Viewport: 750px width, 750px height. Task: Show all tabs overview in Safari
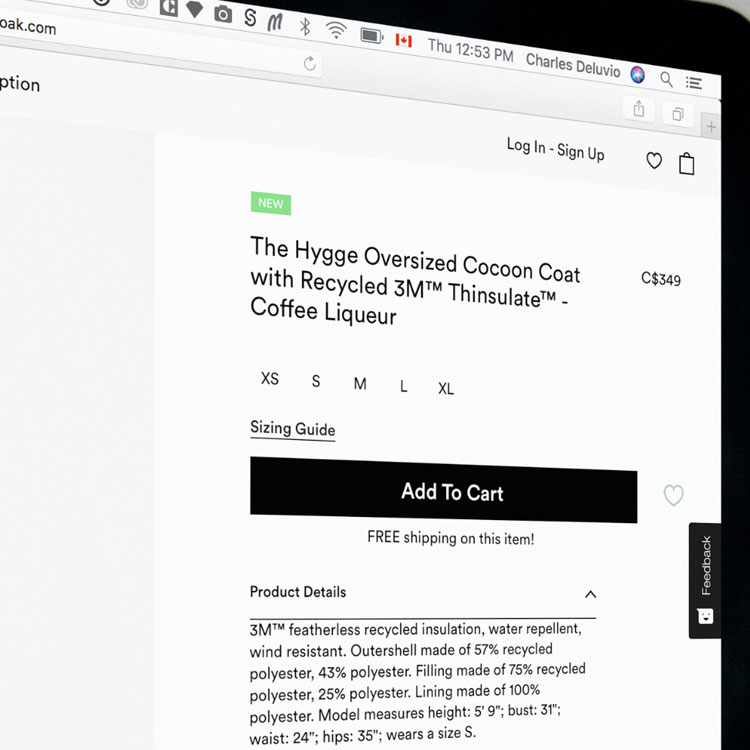pyautogui.click(x=678, y=114)
